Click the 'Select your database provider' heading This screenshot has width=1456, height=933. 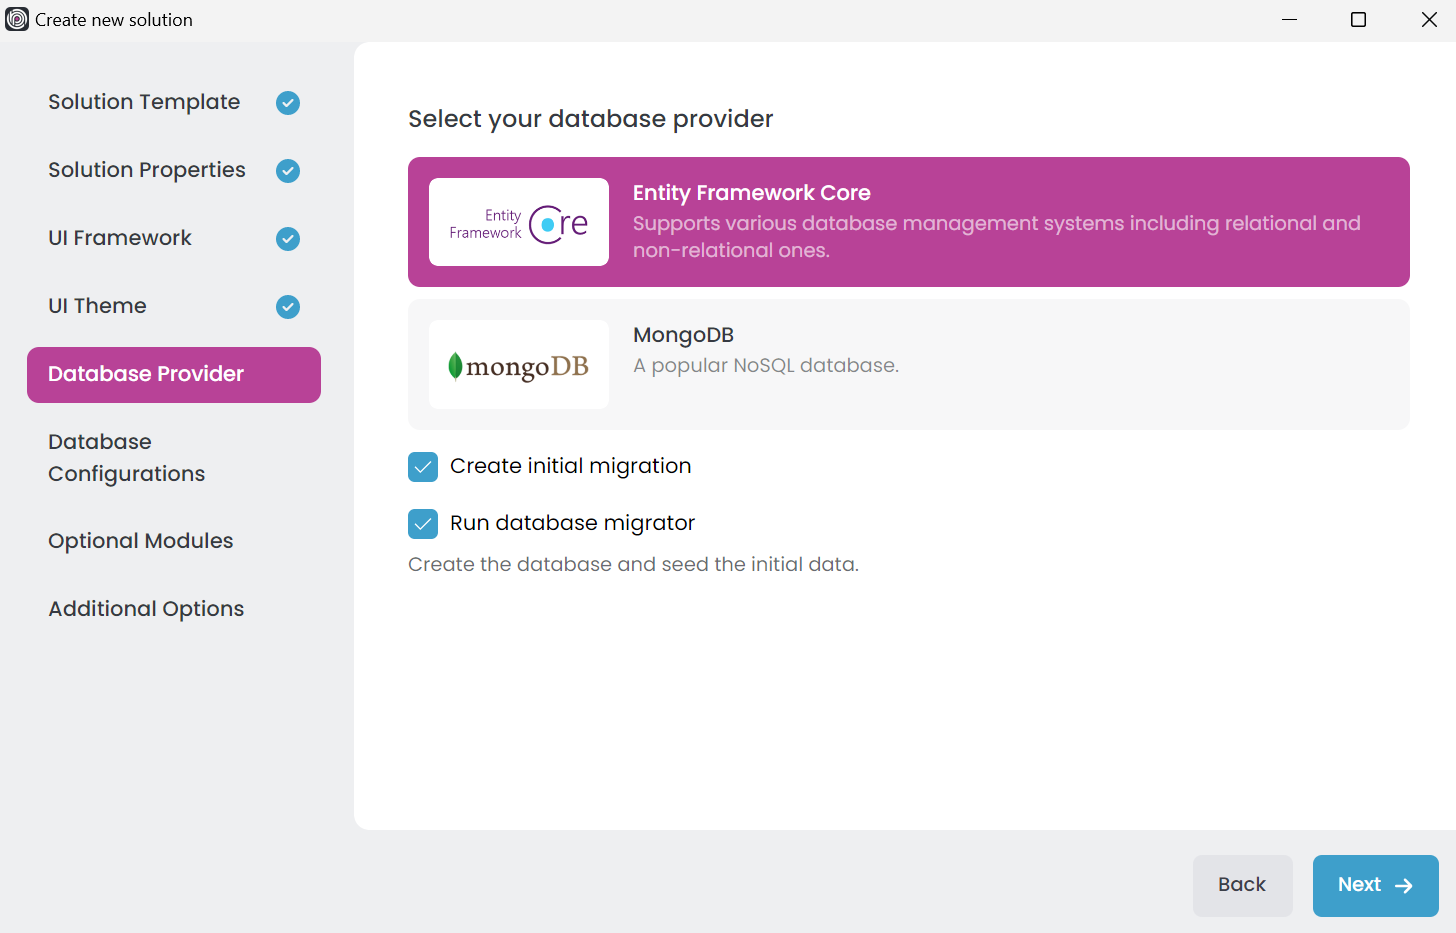pos(591,119)
